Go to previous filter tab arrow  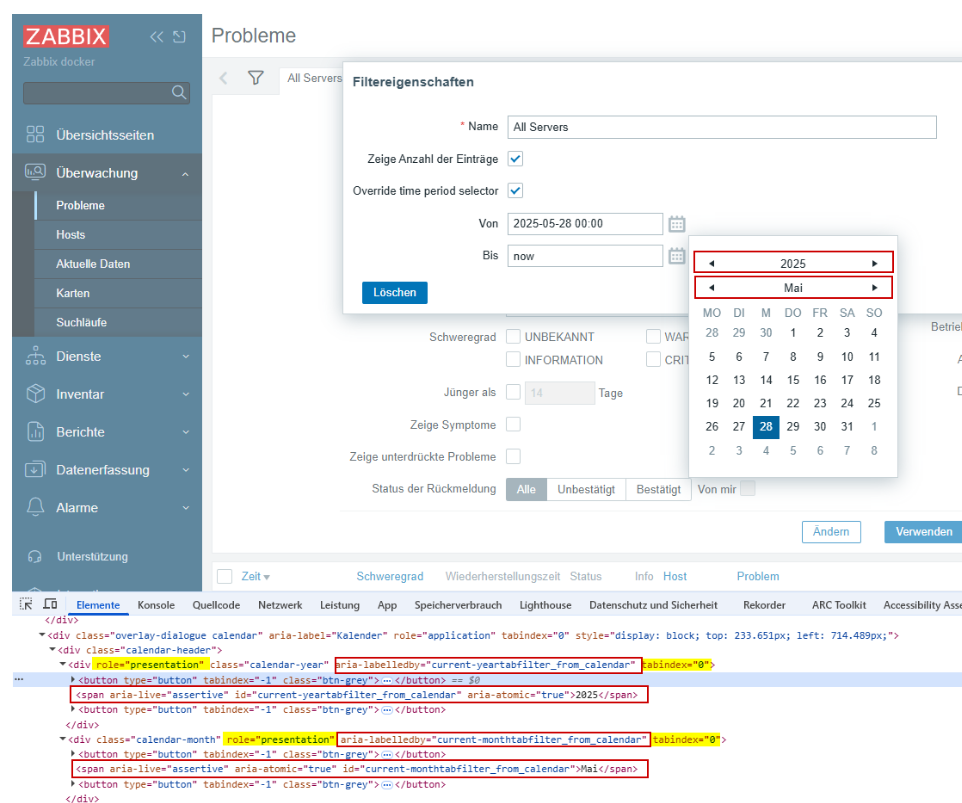tap(223, 78)
